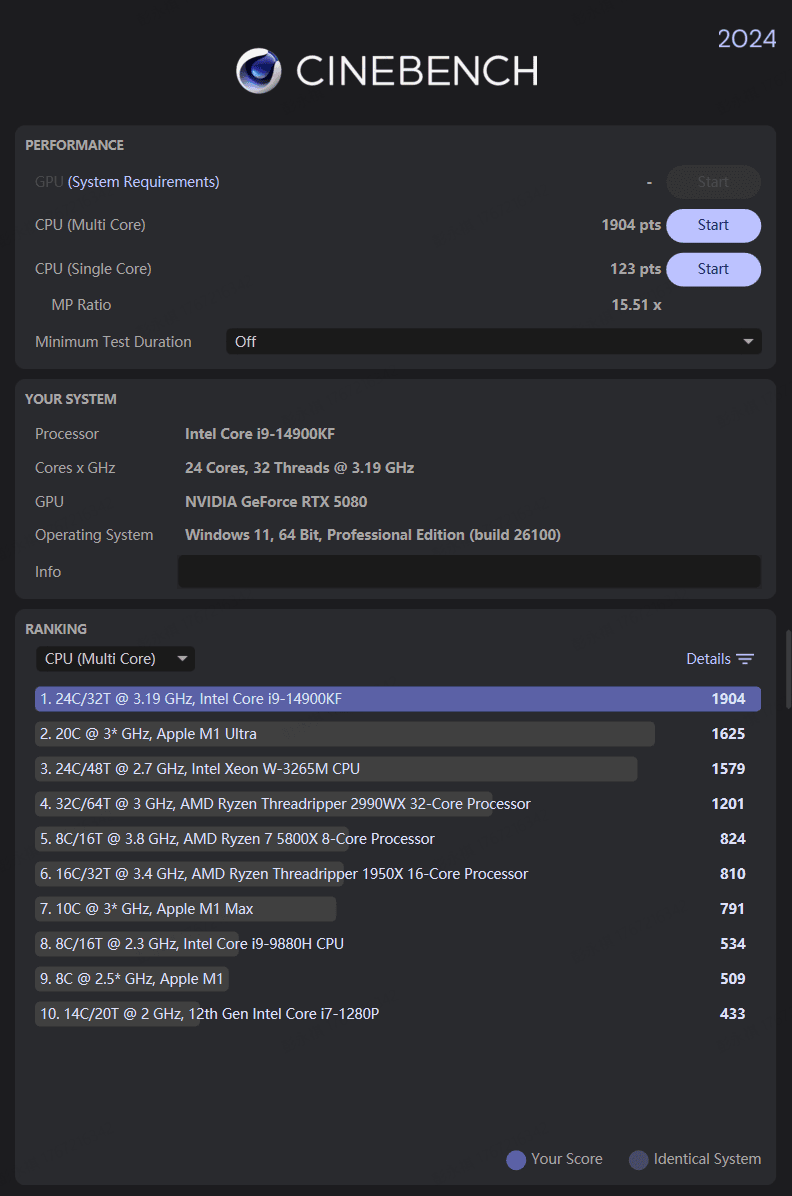Click the 1904 pts multi core score
This screenshot has width=792, height=1196.
631,225
